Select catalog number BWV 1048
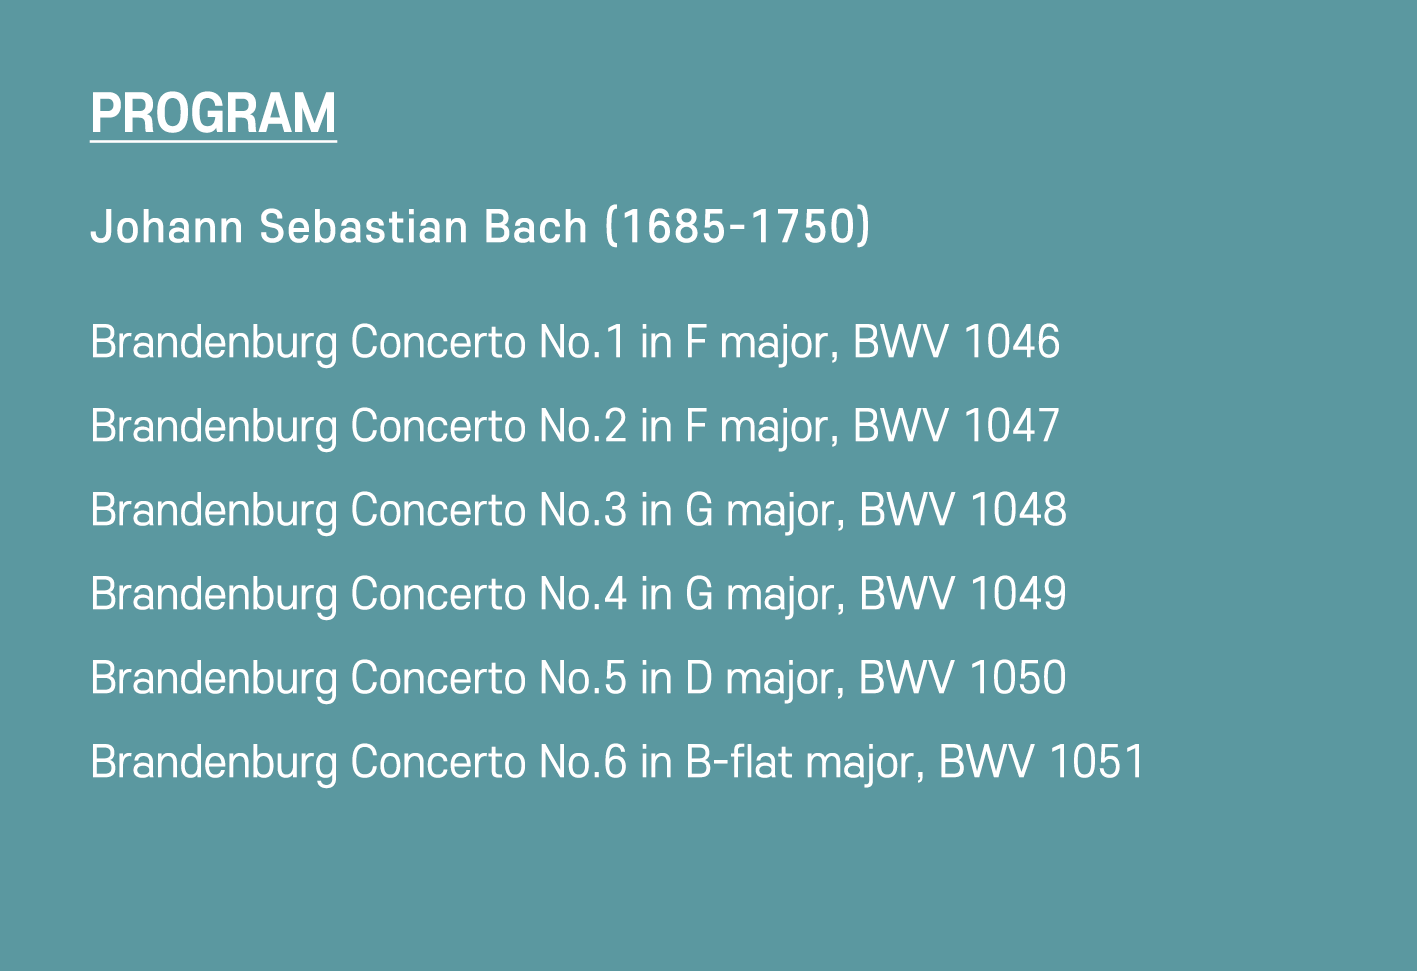 click(x=962, y=511)
